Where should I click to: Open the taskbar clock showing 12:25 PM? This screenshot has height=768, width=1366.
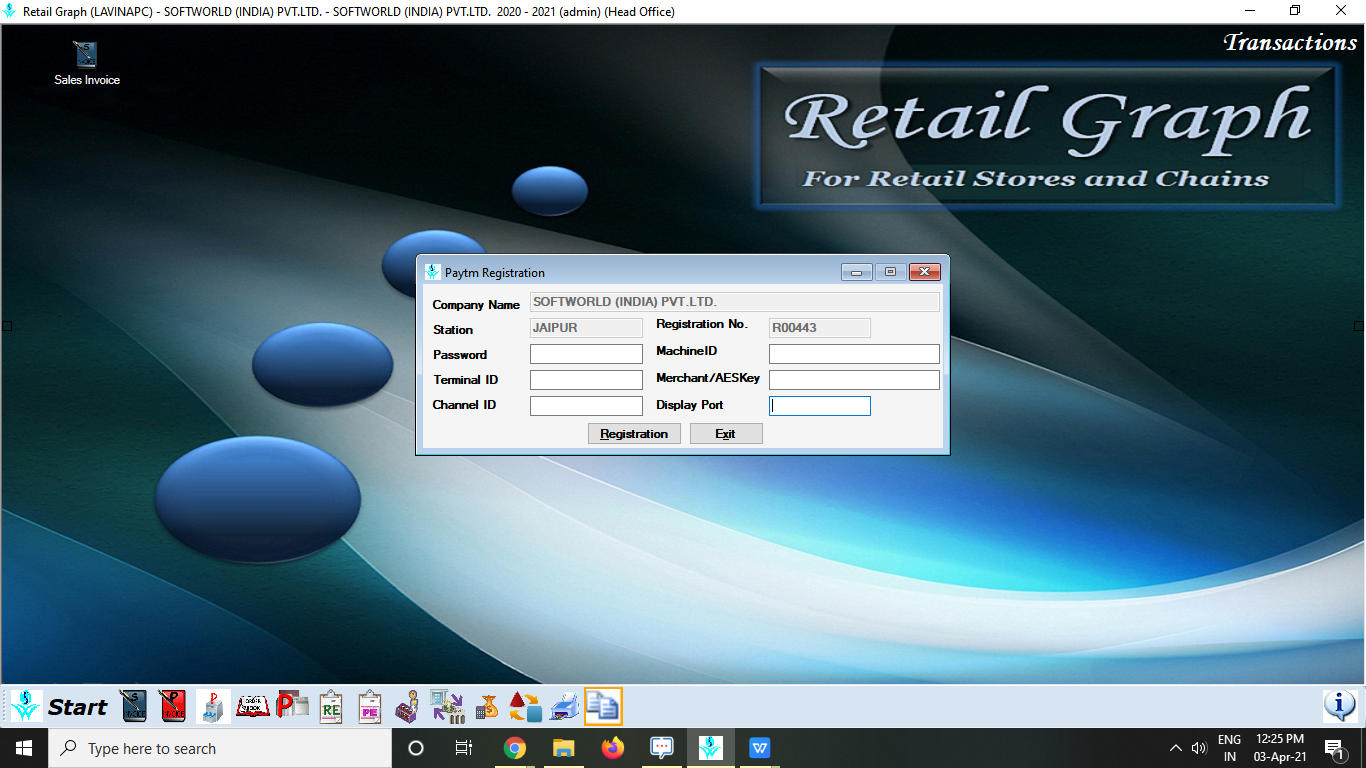(x=1280, y=748)
